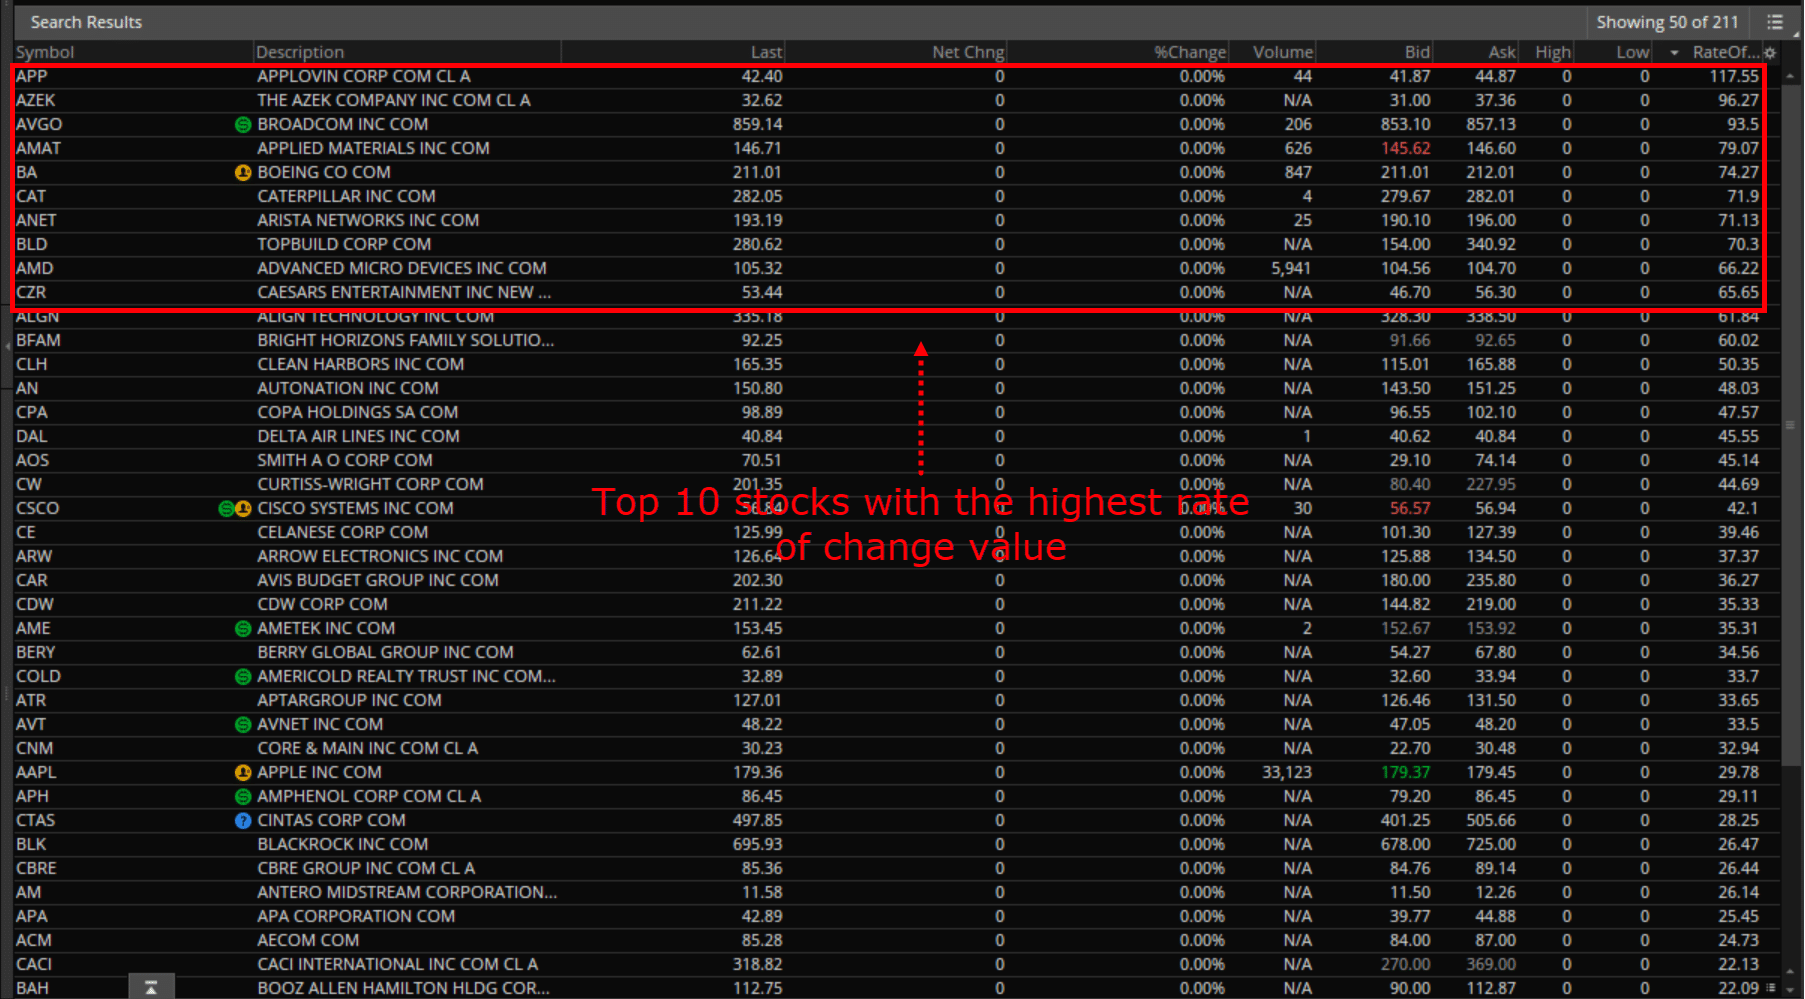Sort by the Volume column header
This screenshot has width=1805, height=999.
pyautogui.click(x=1283, y=52)
